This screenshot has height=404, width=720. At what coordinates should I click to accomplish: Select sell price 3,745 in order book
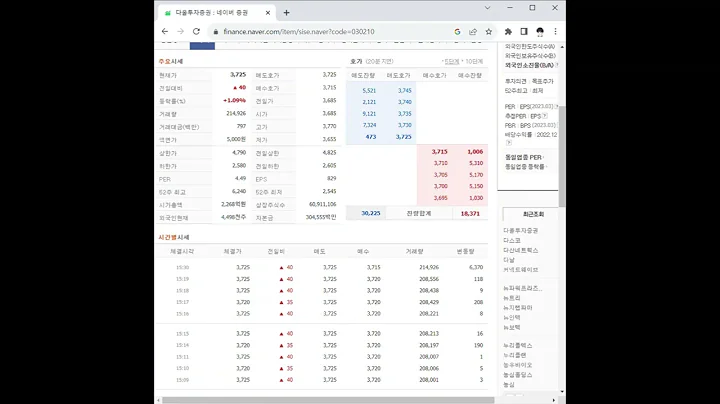click(405, 90)
